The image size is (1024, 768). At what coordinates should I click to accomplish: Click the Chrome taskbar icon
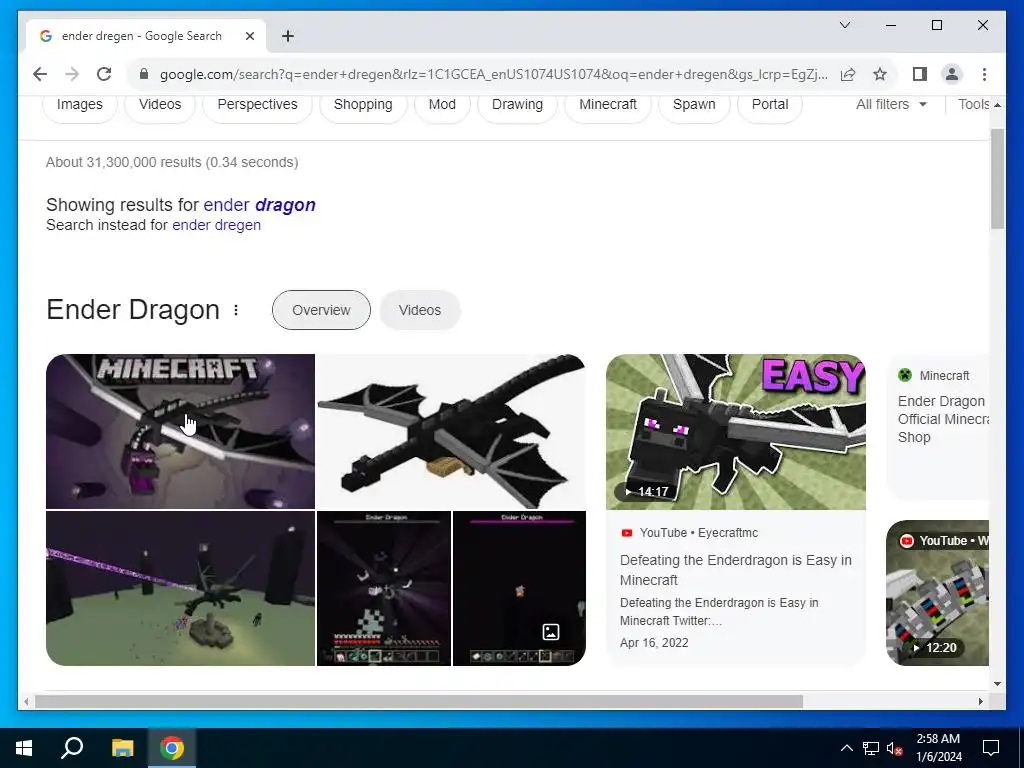click(x=172, y=748)
